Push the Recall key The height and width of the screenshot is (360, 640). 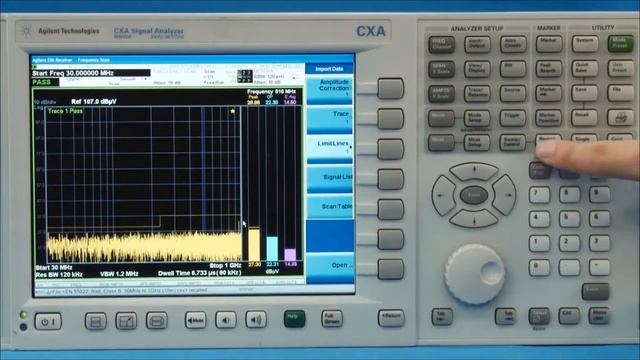pyautogui.click(x=584, y=118)
